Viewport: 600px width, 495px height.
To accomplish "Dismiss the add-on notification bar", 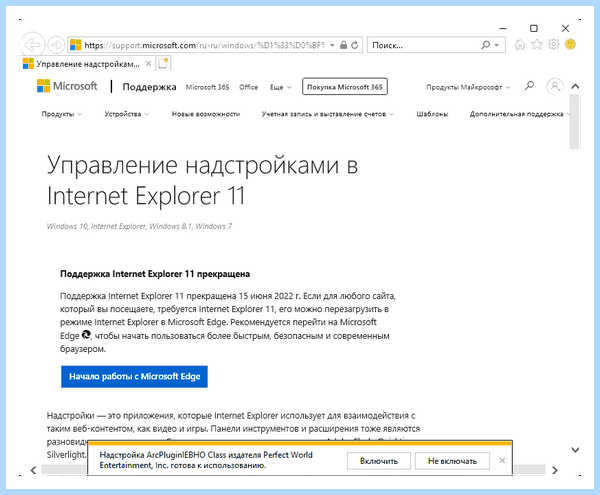I will (502, 461).
